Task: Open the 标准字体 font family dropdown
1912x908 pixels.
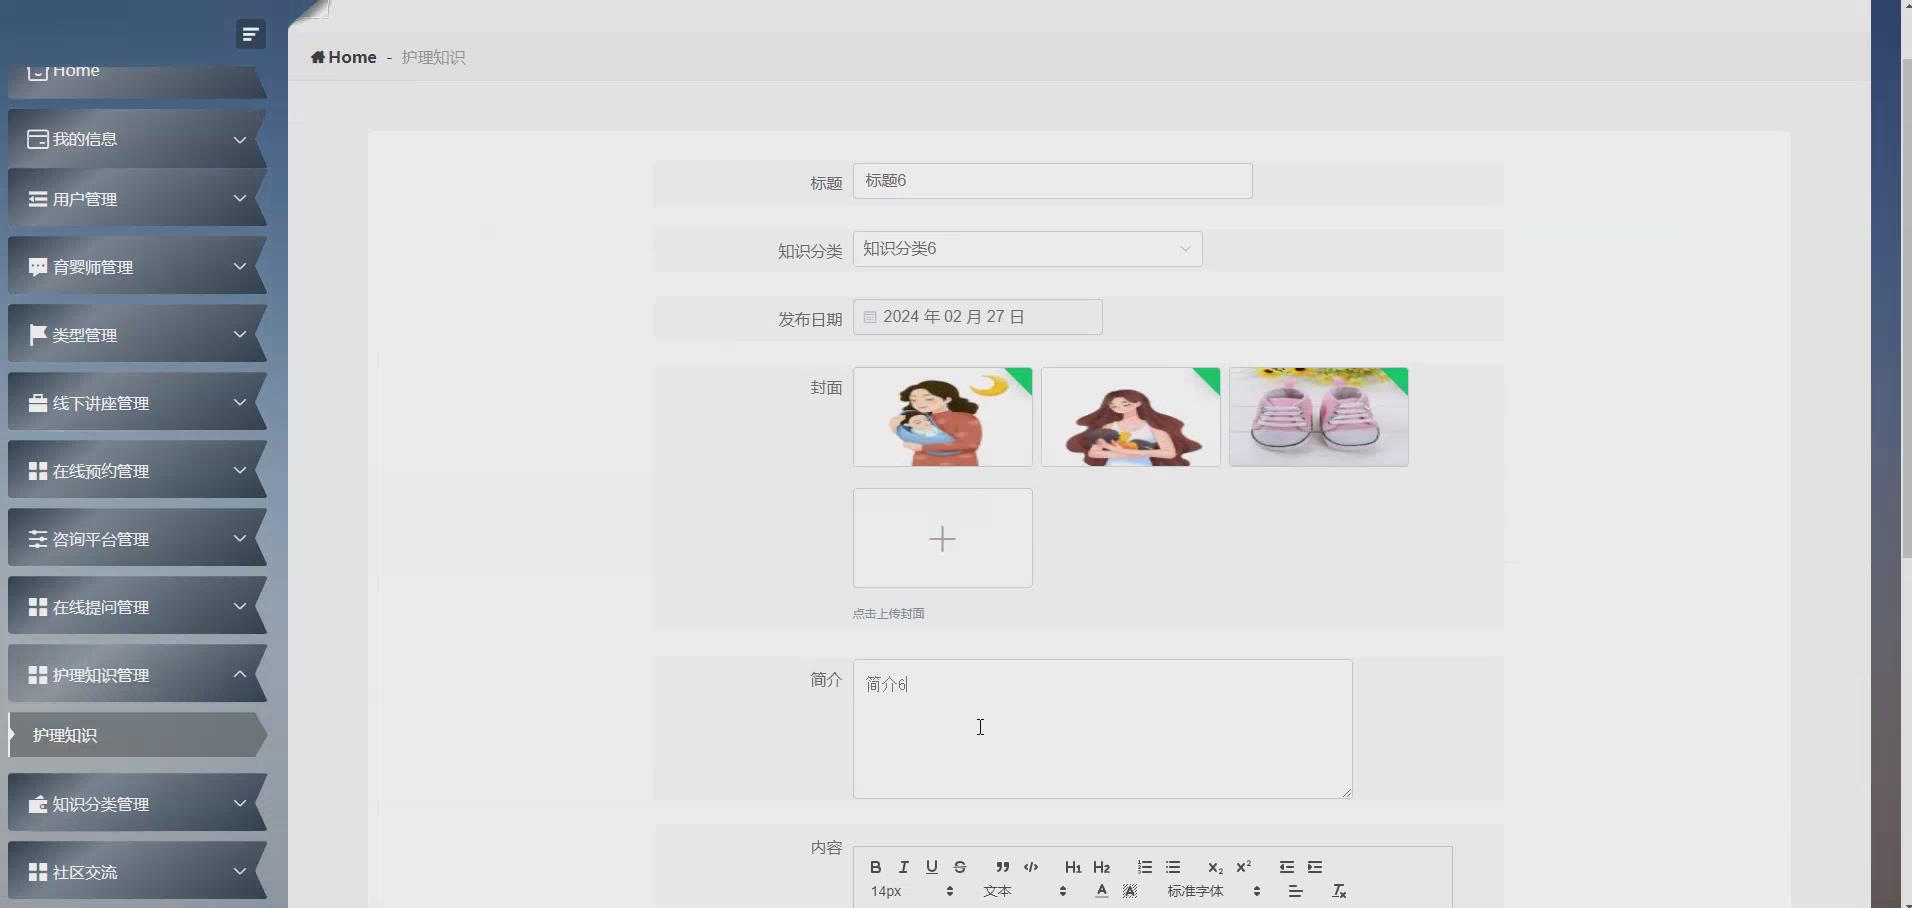Action: (1214, 891)
